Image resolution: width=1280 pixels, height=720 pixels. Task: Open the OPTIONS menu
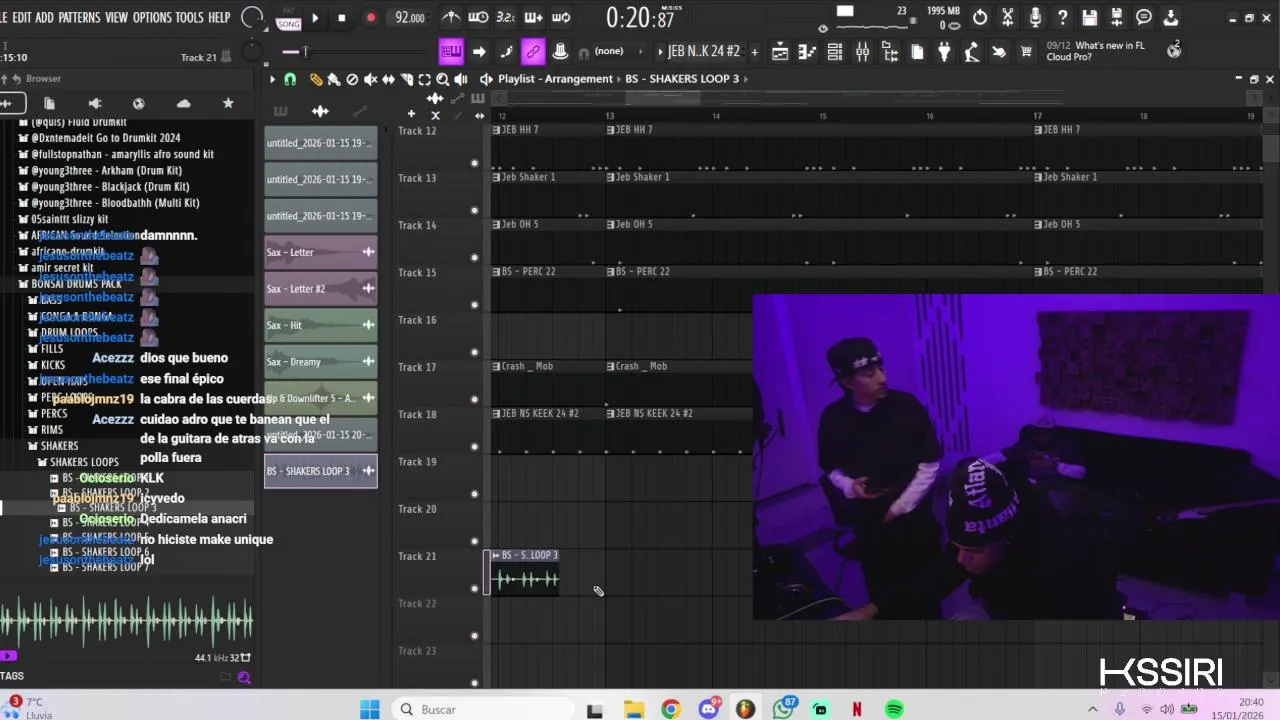pos(153,18)
